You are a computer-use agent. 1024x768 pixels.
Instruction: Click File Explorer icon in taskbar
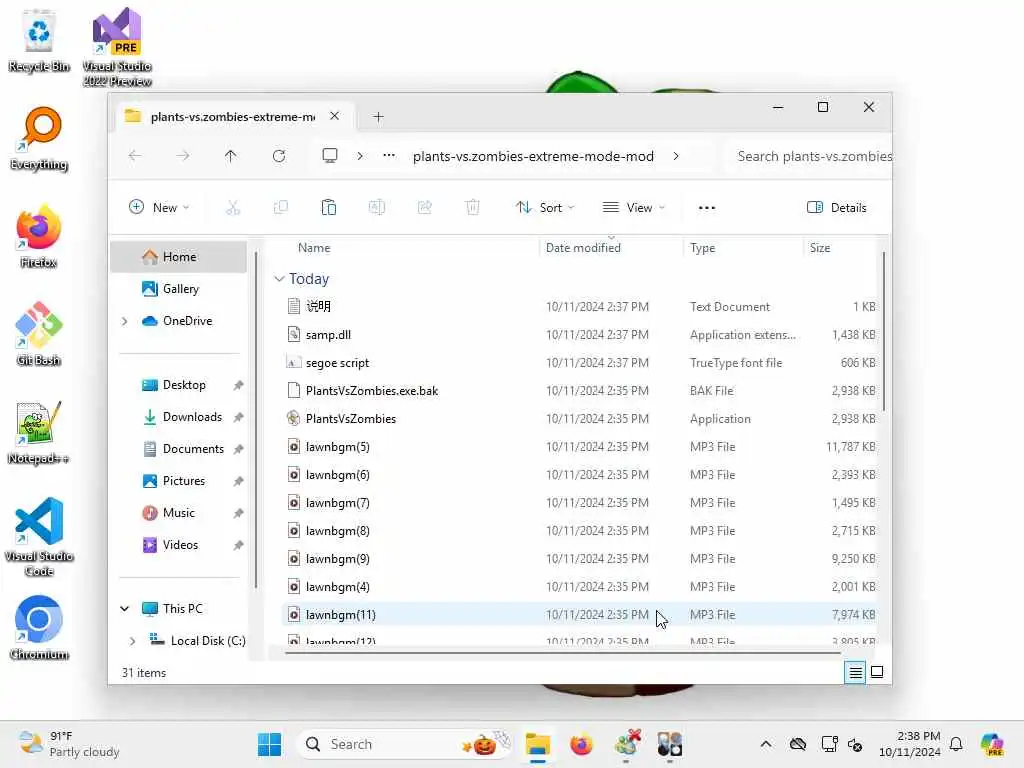point(537,744)
